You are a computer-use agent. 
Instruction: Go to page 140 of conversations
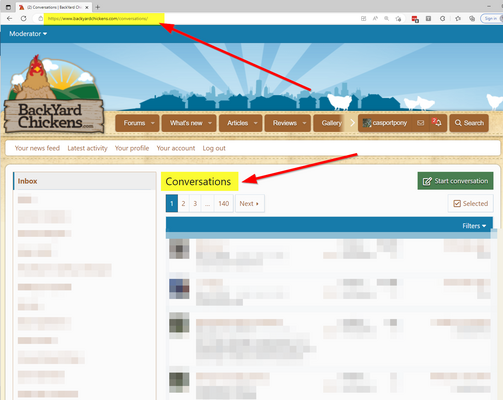tap(224, 203)
